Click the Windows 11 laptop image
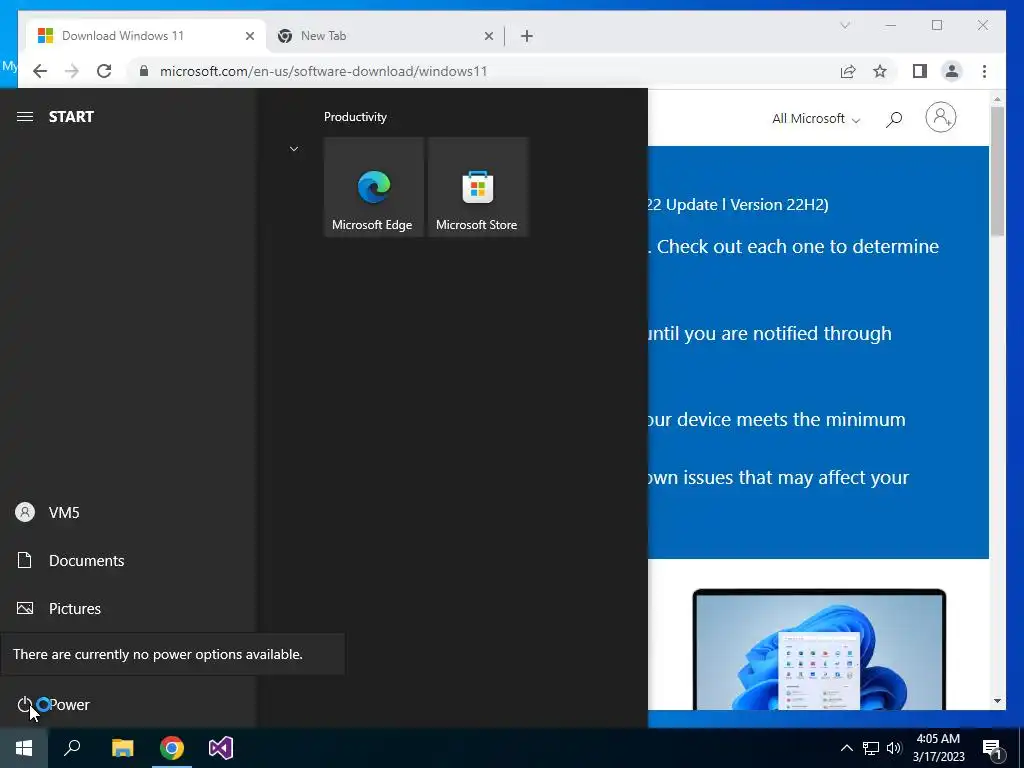This screenshot has width=1024, height=768. 819,649
